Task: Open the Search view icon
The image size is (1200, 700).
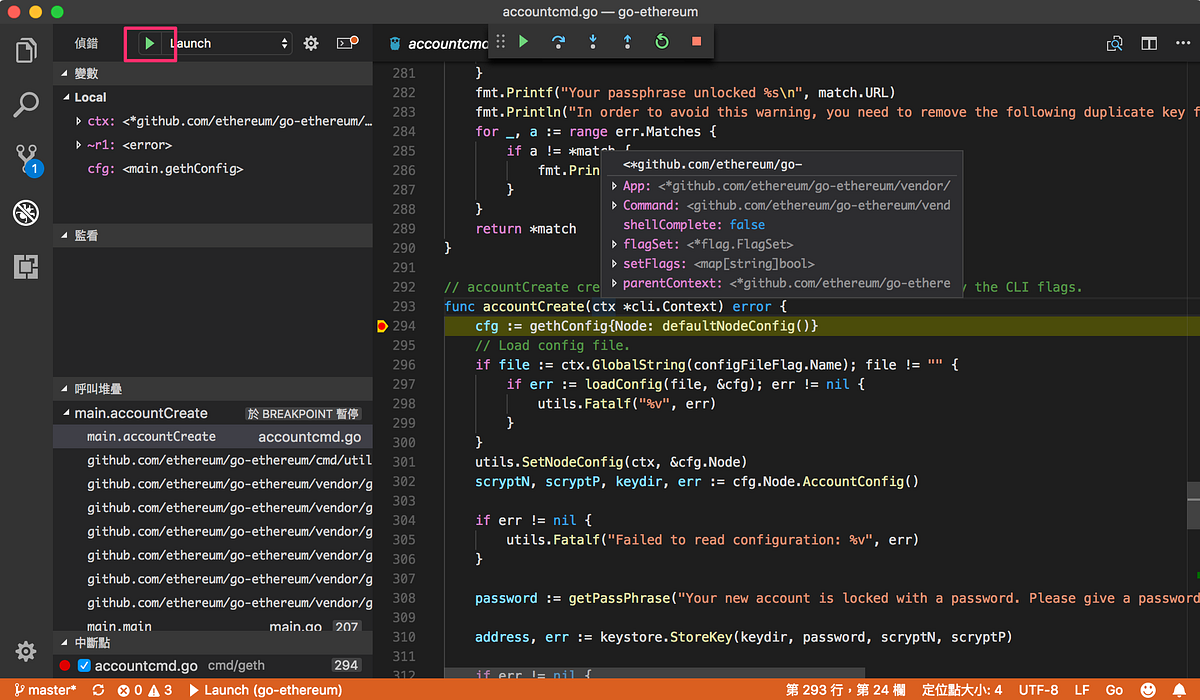Action: click(27, 104)
